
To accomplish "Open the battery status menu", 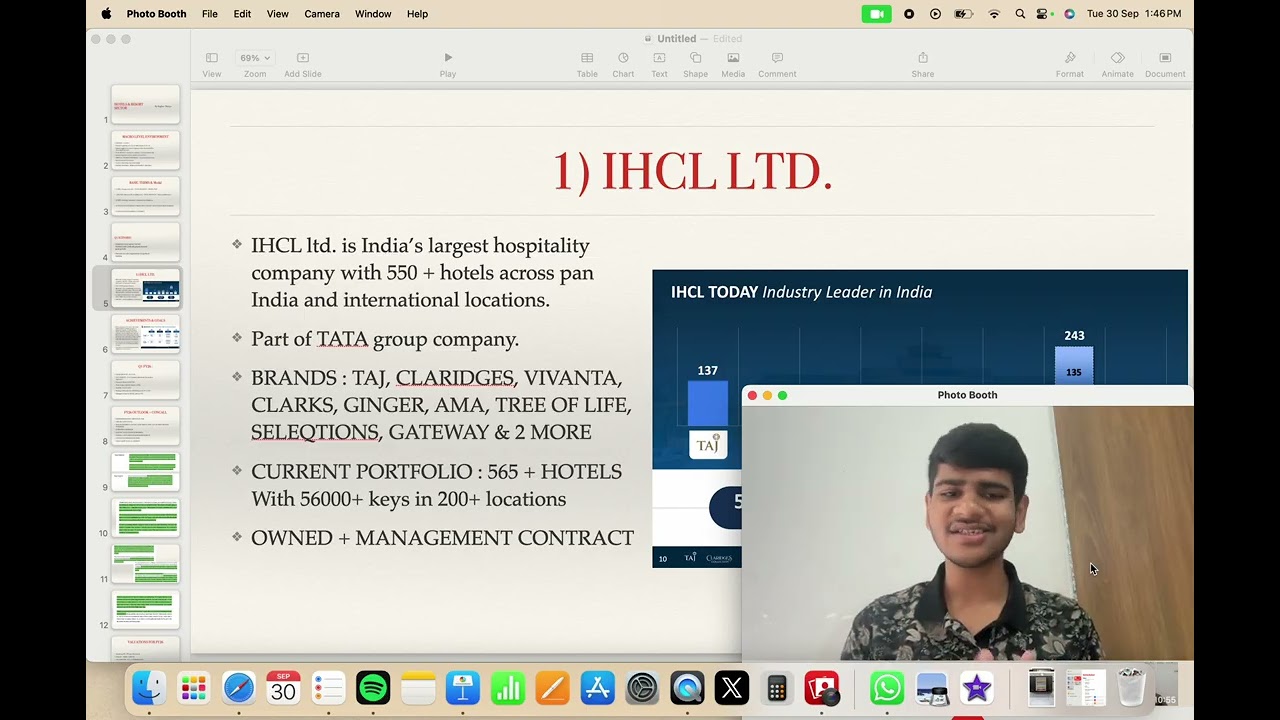I will [x=964, y=14].
